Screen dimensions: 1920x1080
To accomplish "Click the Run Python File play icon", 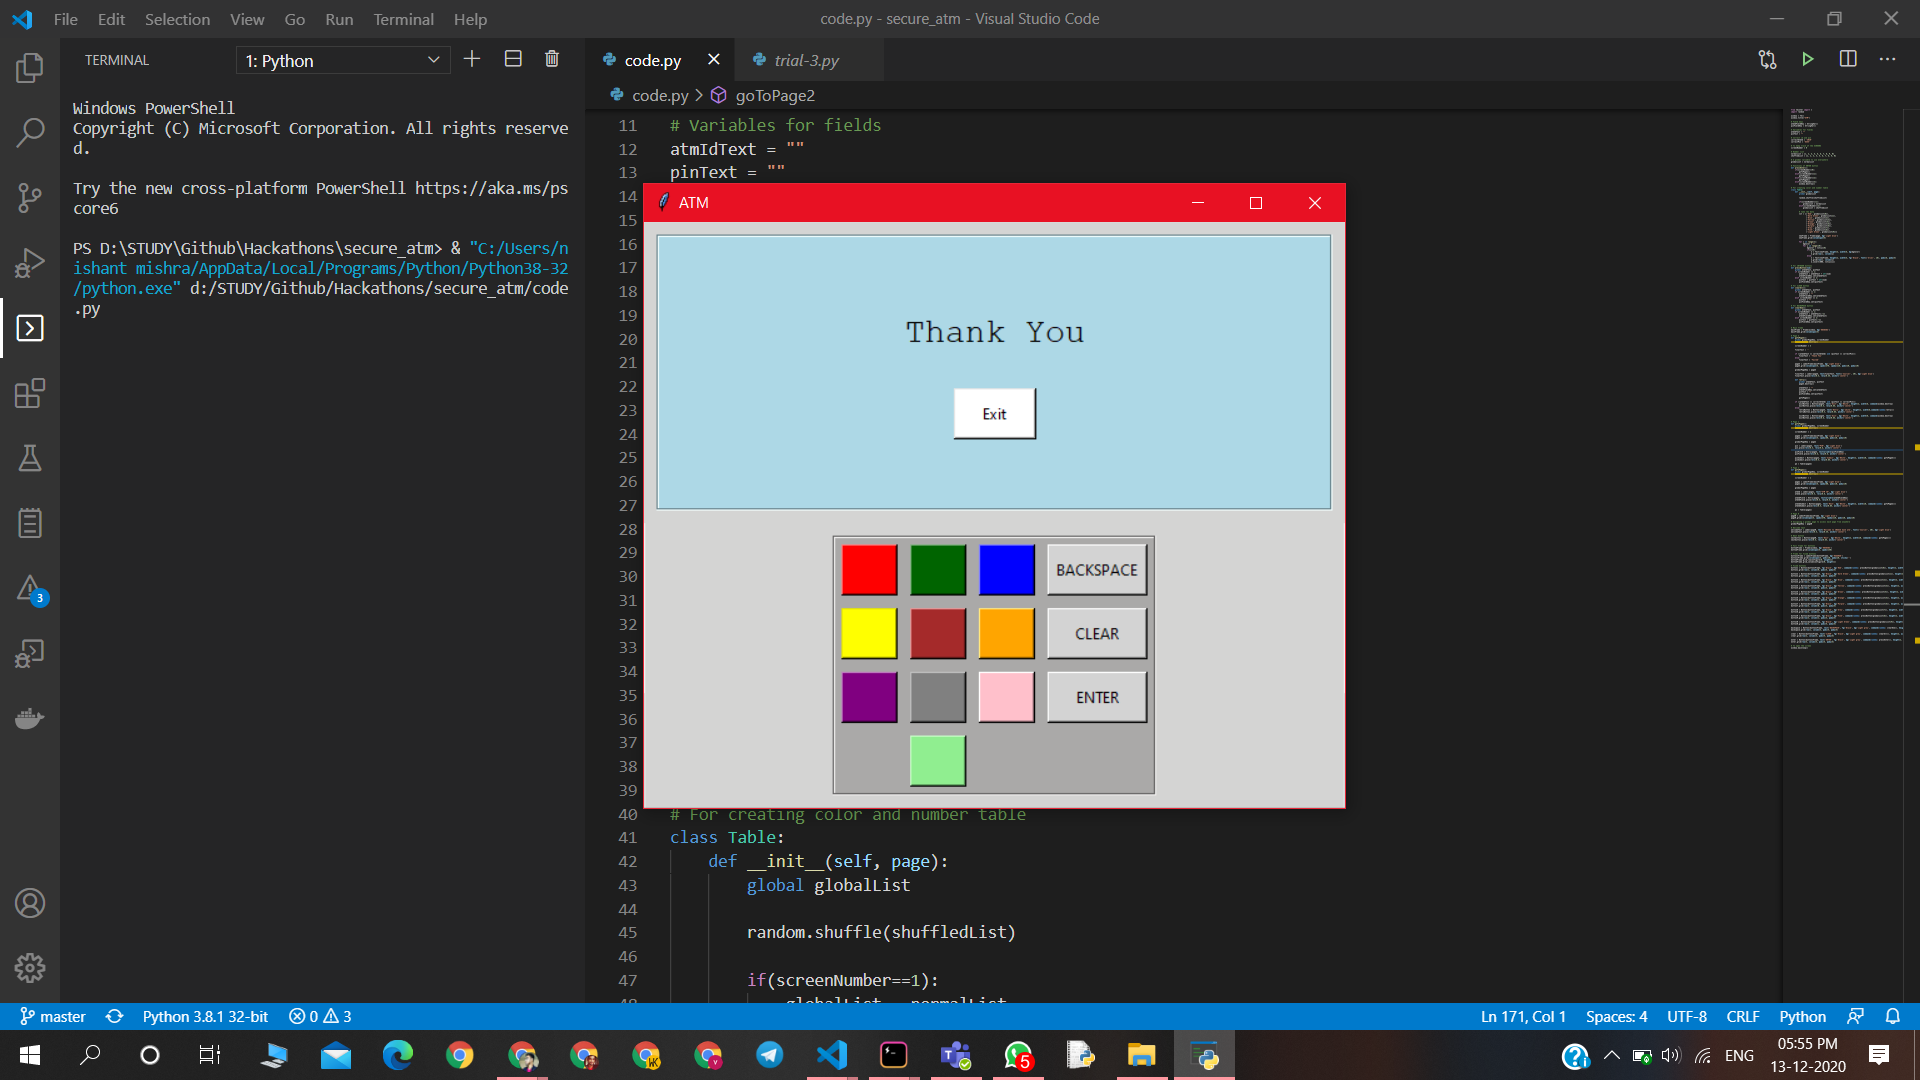I will click(x=1807, y=60).
